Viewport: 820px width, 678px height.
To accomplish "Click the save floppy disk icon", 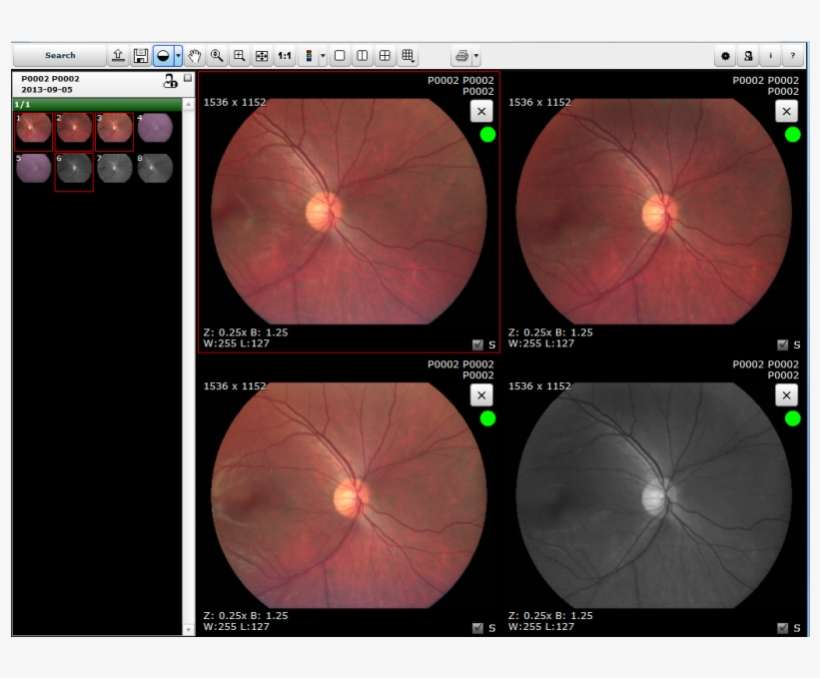I will coord(141,56).
